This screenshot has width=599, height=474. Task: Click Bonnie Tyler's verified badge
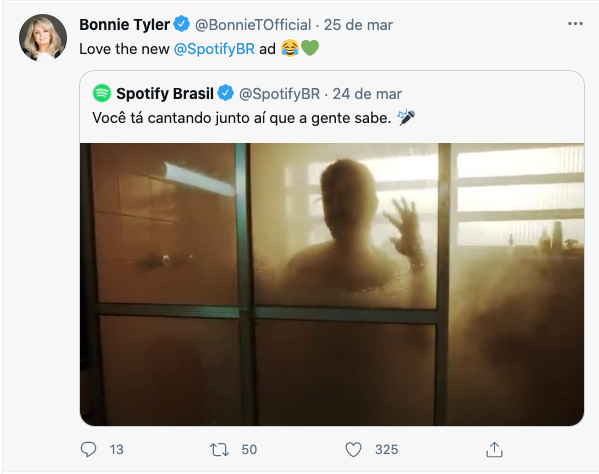pos(181,24)
